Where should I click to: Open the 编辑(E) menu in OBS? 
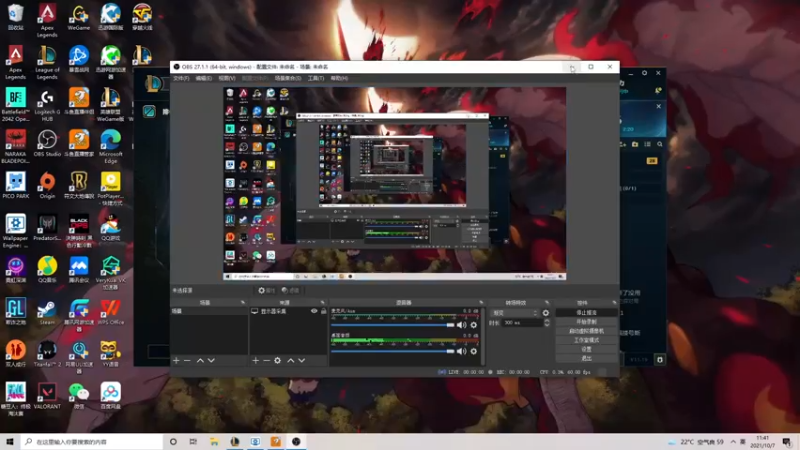pos(204,78)
